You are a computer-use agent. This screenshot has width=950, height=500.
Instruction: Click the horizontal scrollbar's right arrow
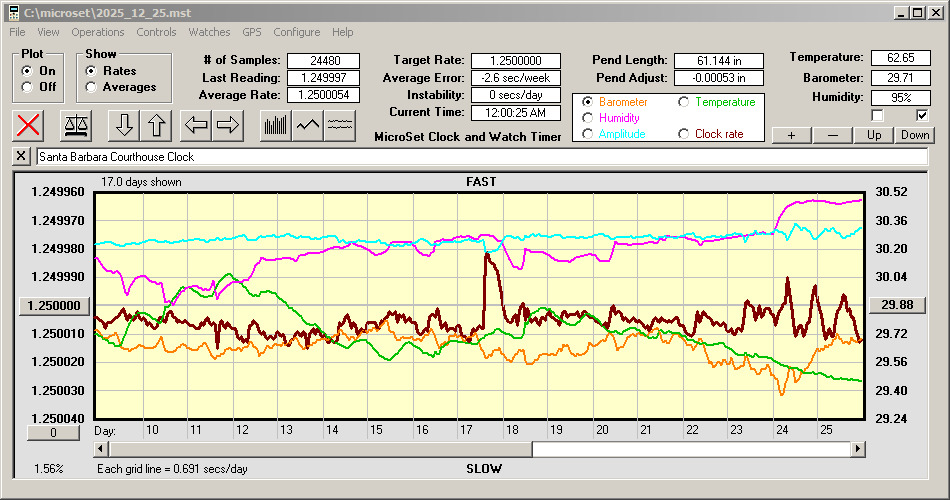[857, 450]
